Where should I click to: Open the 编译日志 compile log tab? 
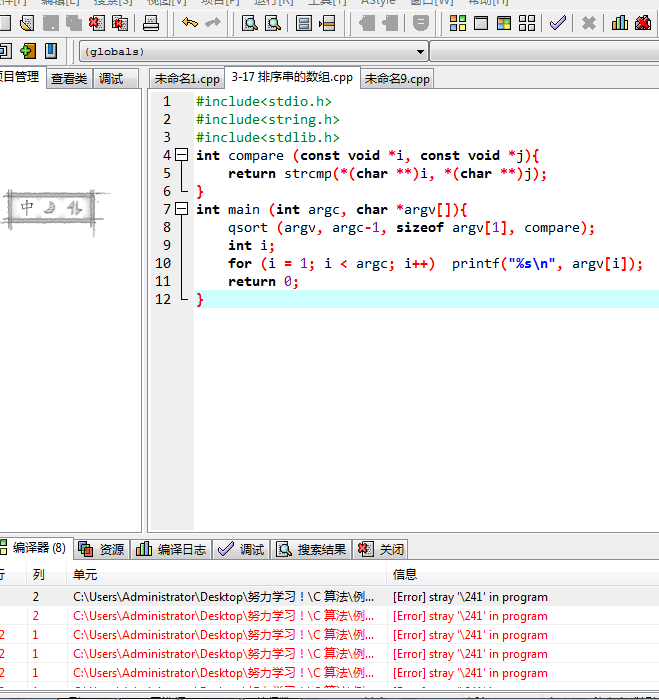point(172,549)
